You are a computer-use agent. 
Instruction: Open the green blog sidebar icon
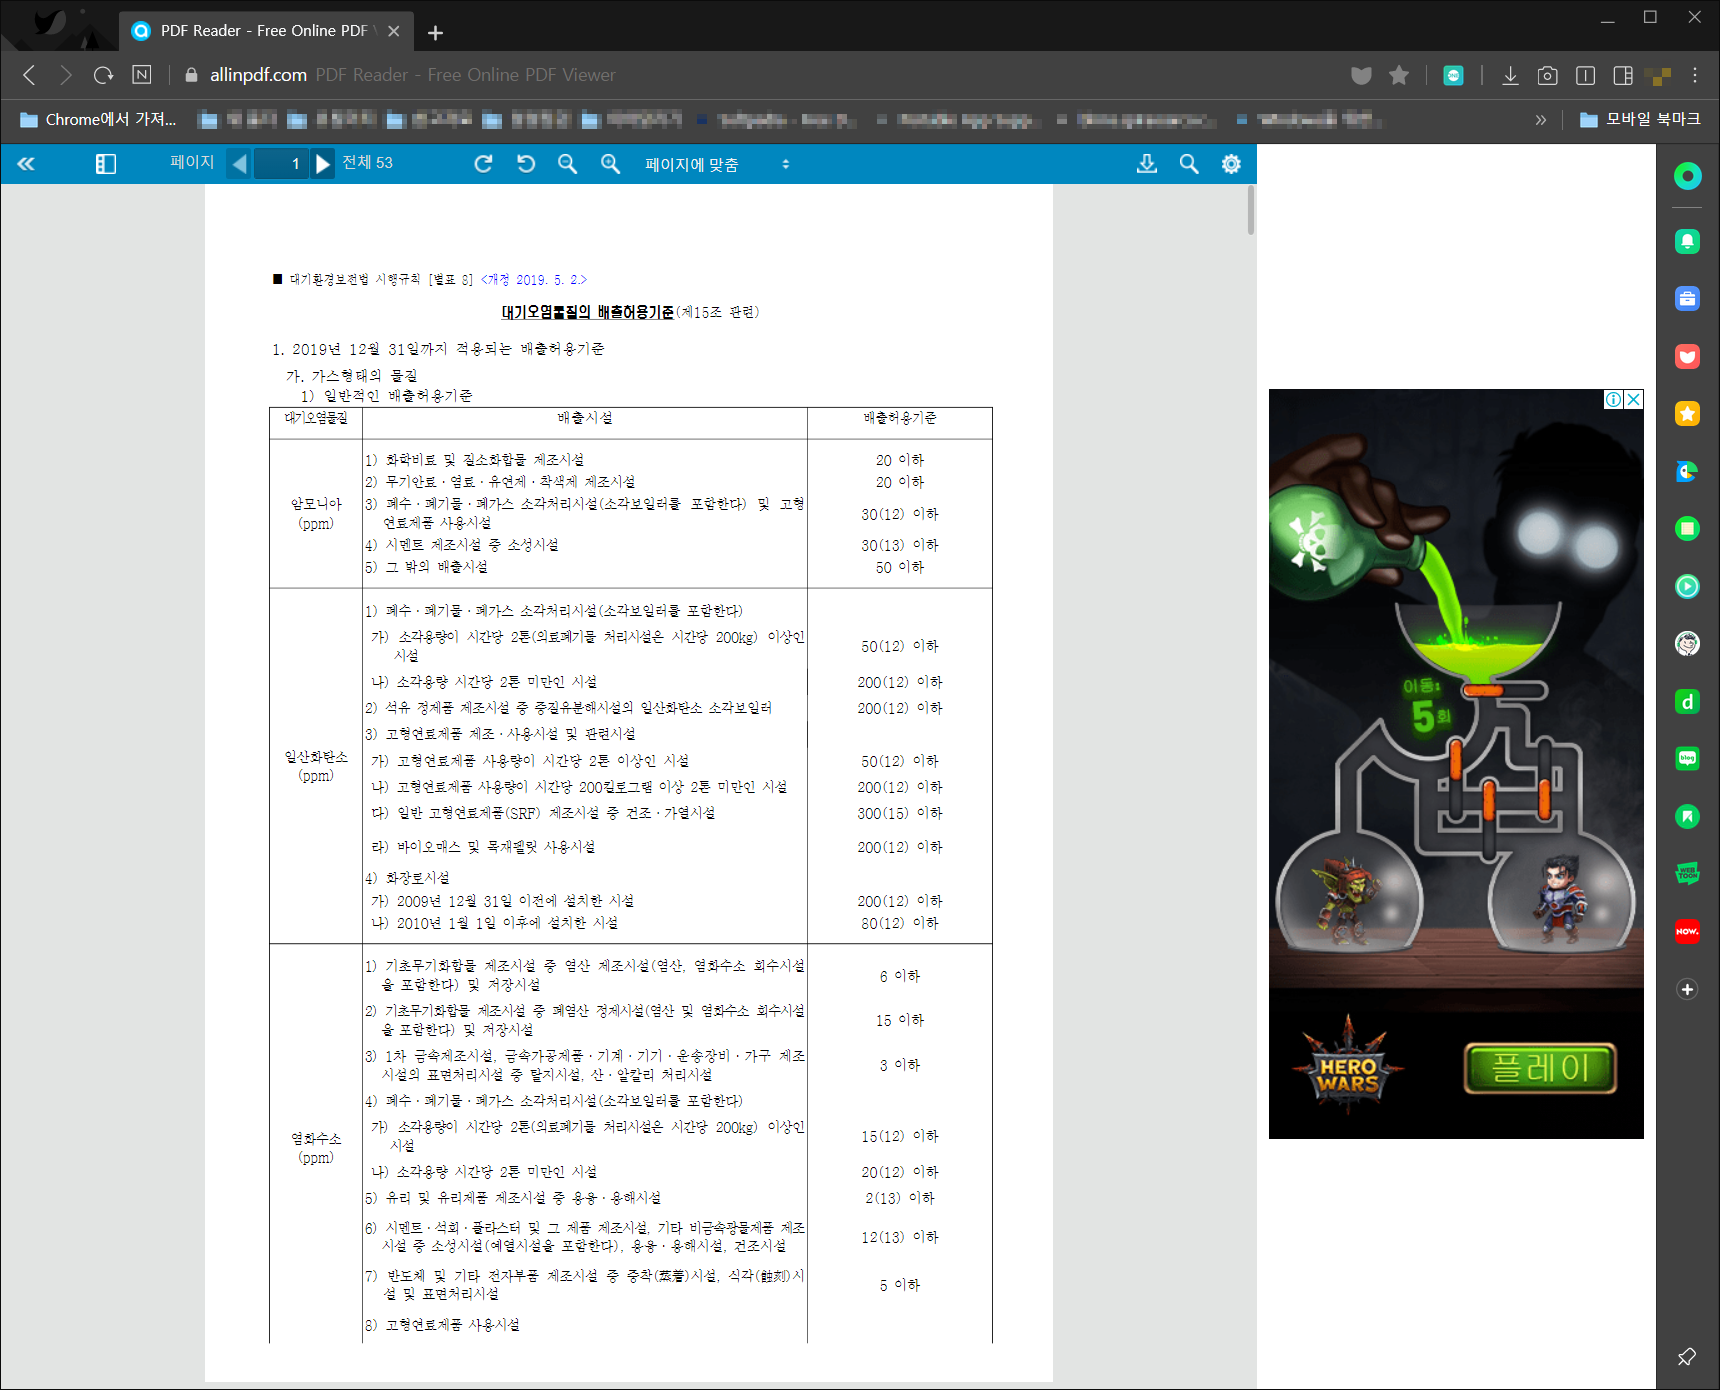click(1687, 758)
